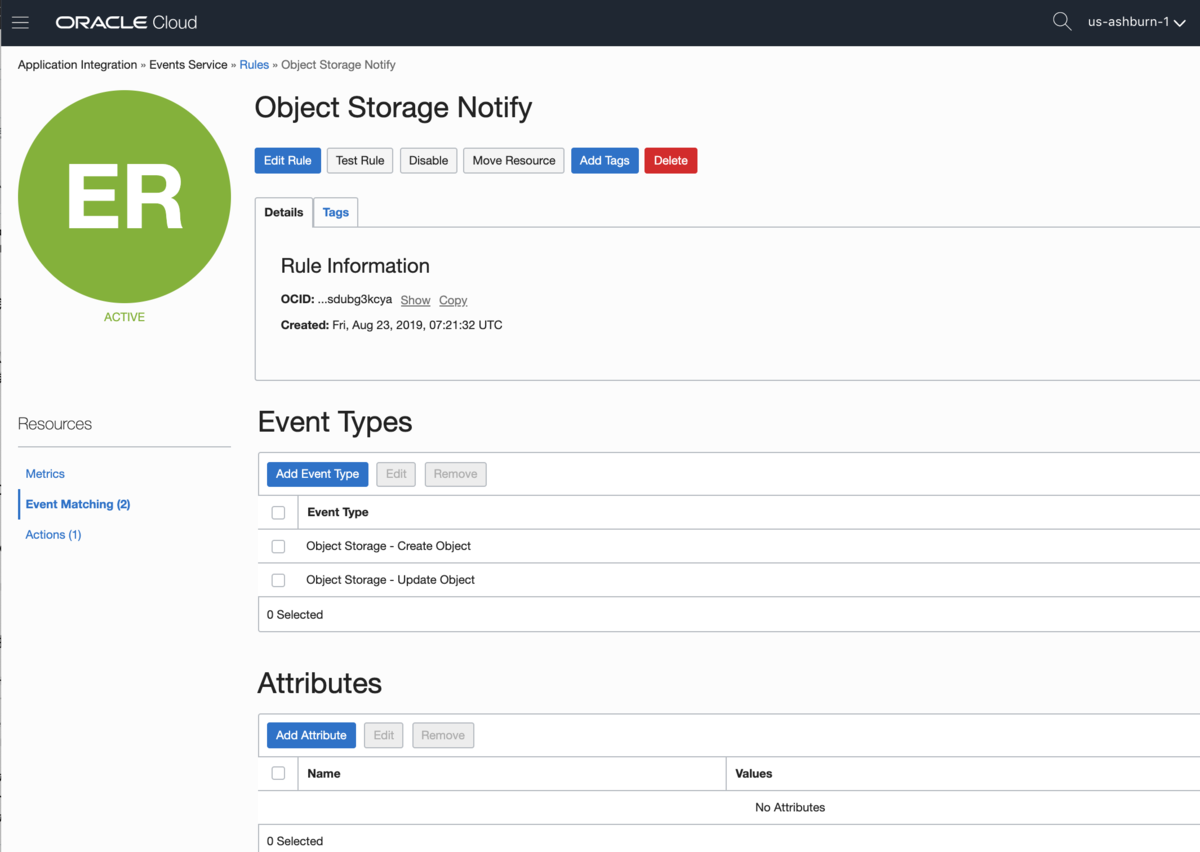
Task: Switch to the Tags tab
Action: (336, 212)
